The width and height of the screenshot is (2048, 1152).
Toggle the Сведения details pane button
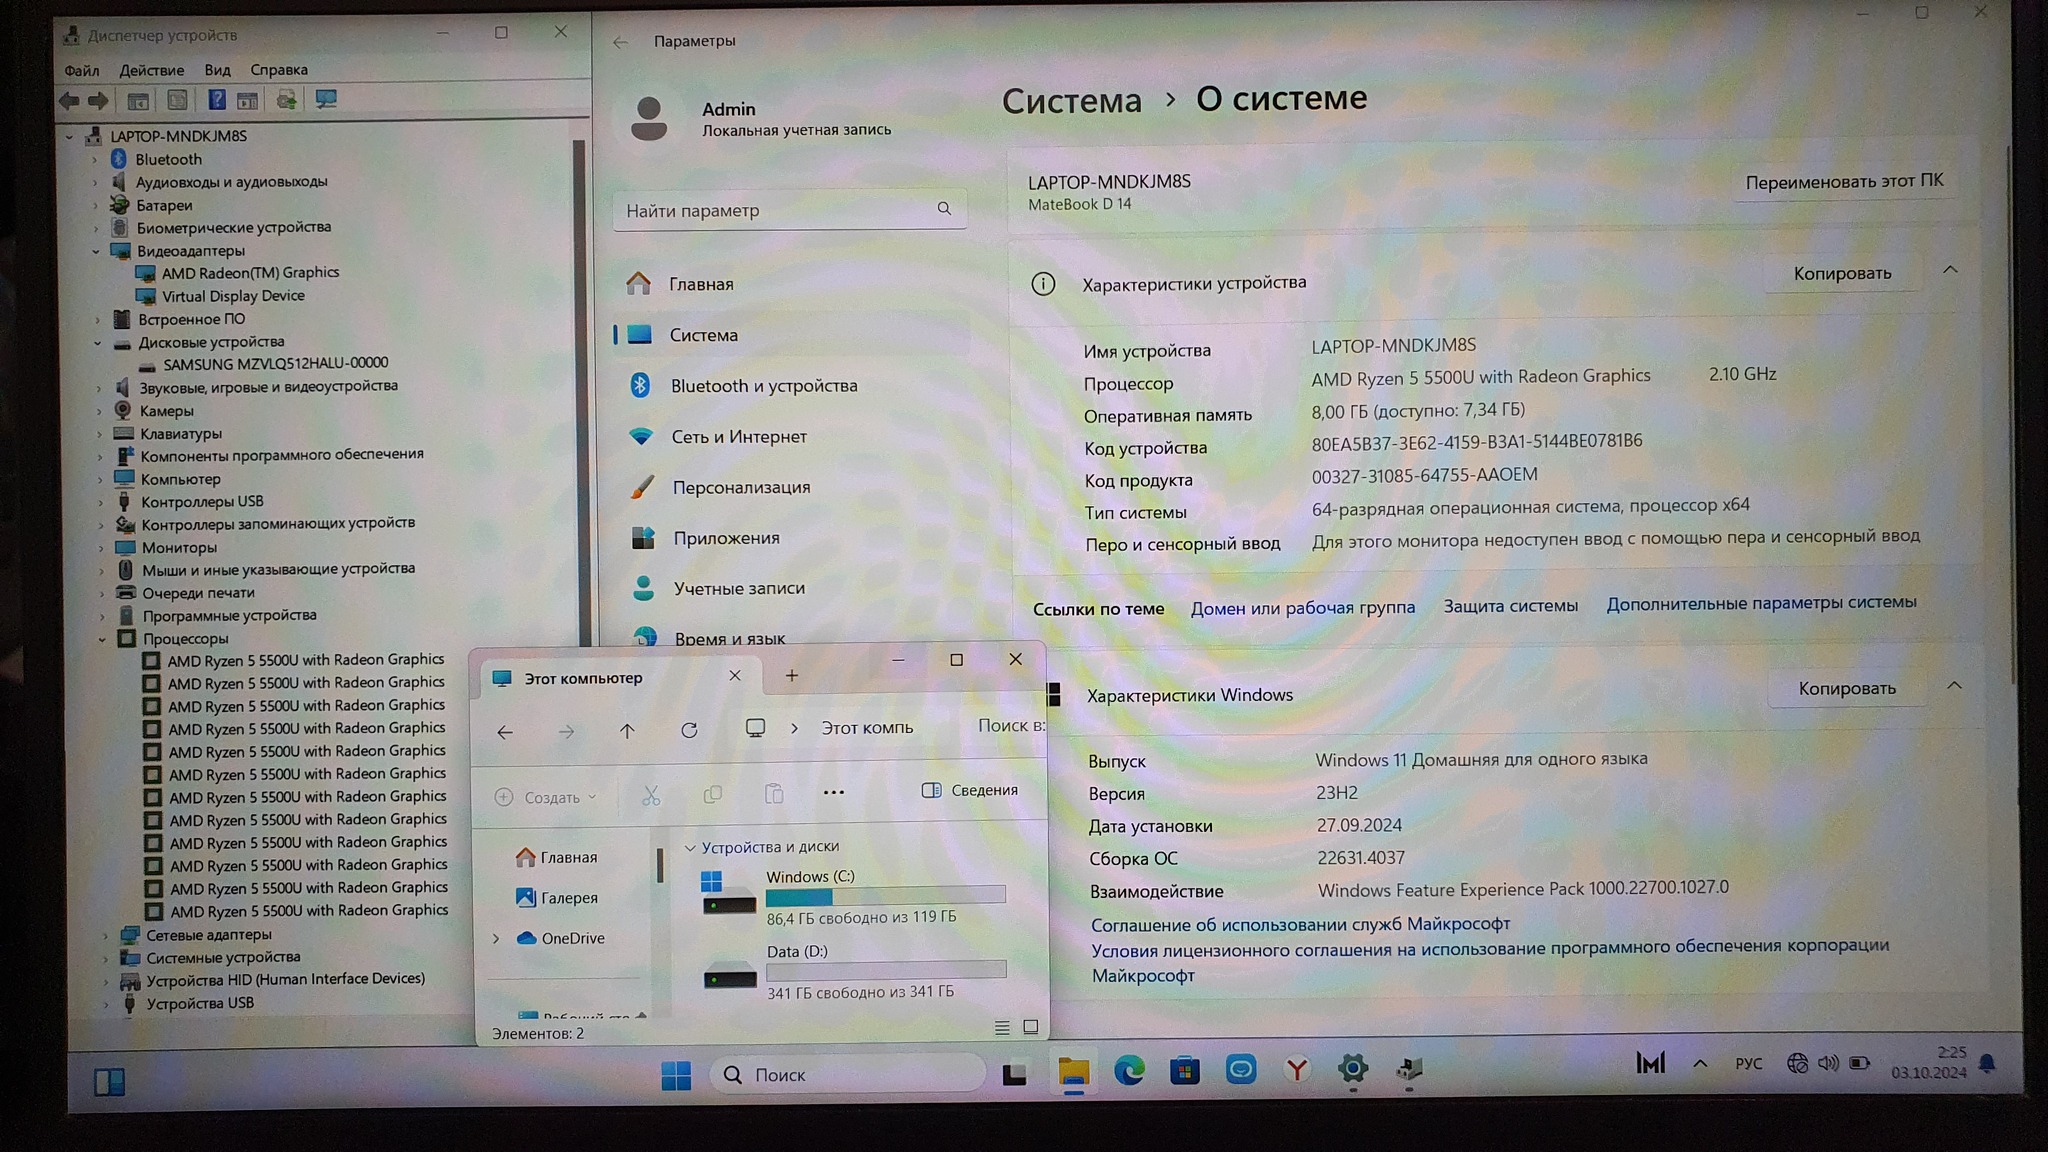pyautogui.click(x=970, y=790)
